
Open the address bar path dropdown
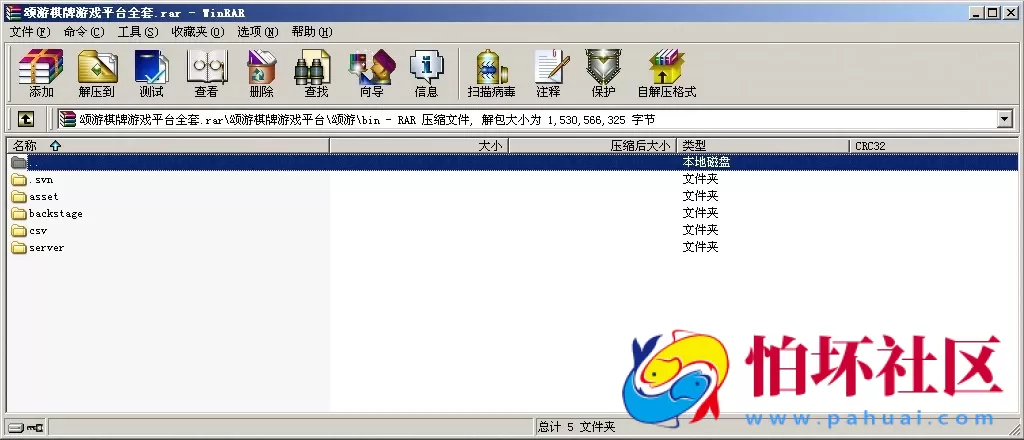click(x=1004, y=119)
